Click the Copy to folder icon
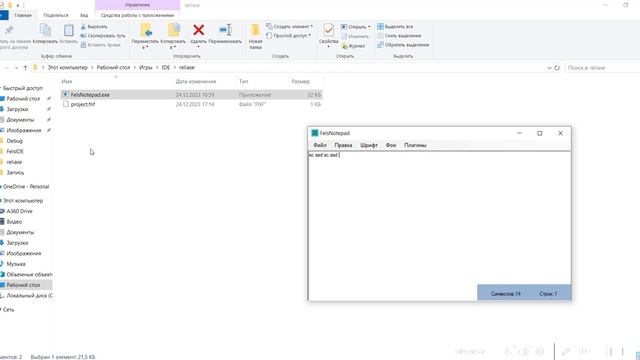640x360 pixels. pyautogui.click(x=174, y=30)
